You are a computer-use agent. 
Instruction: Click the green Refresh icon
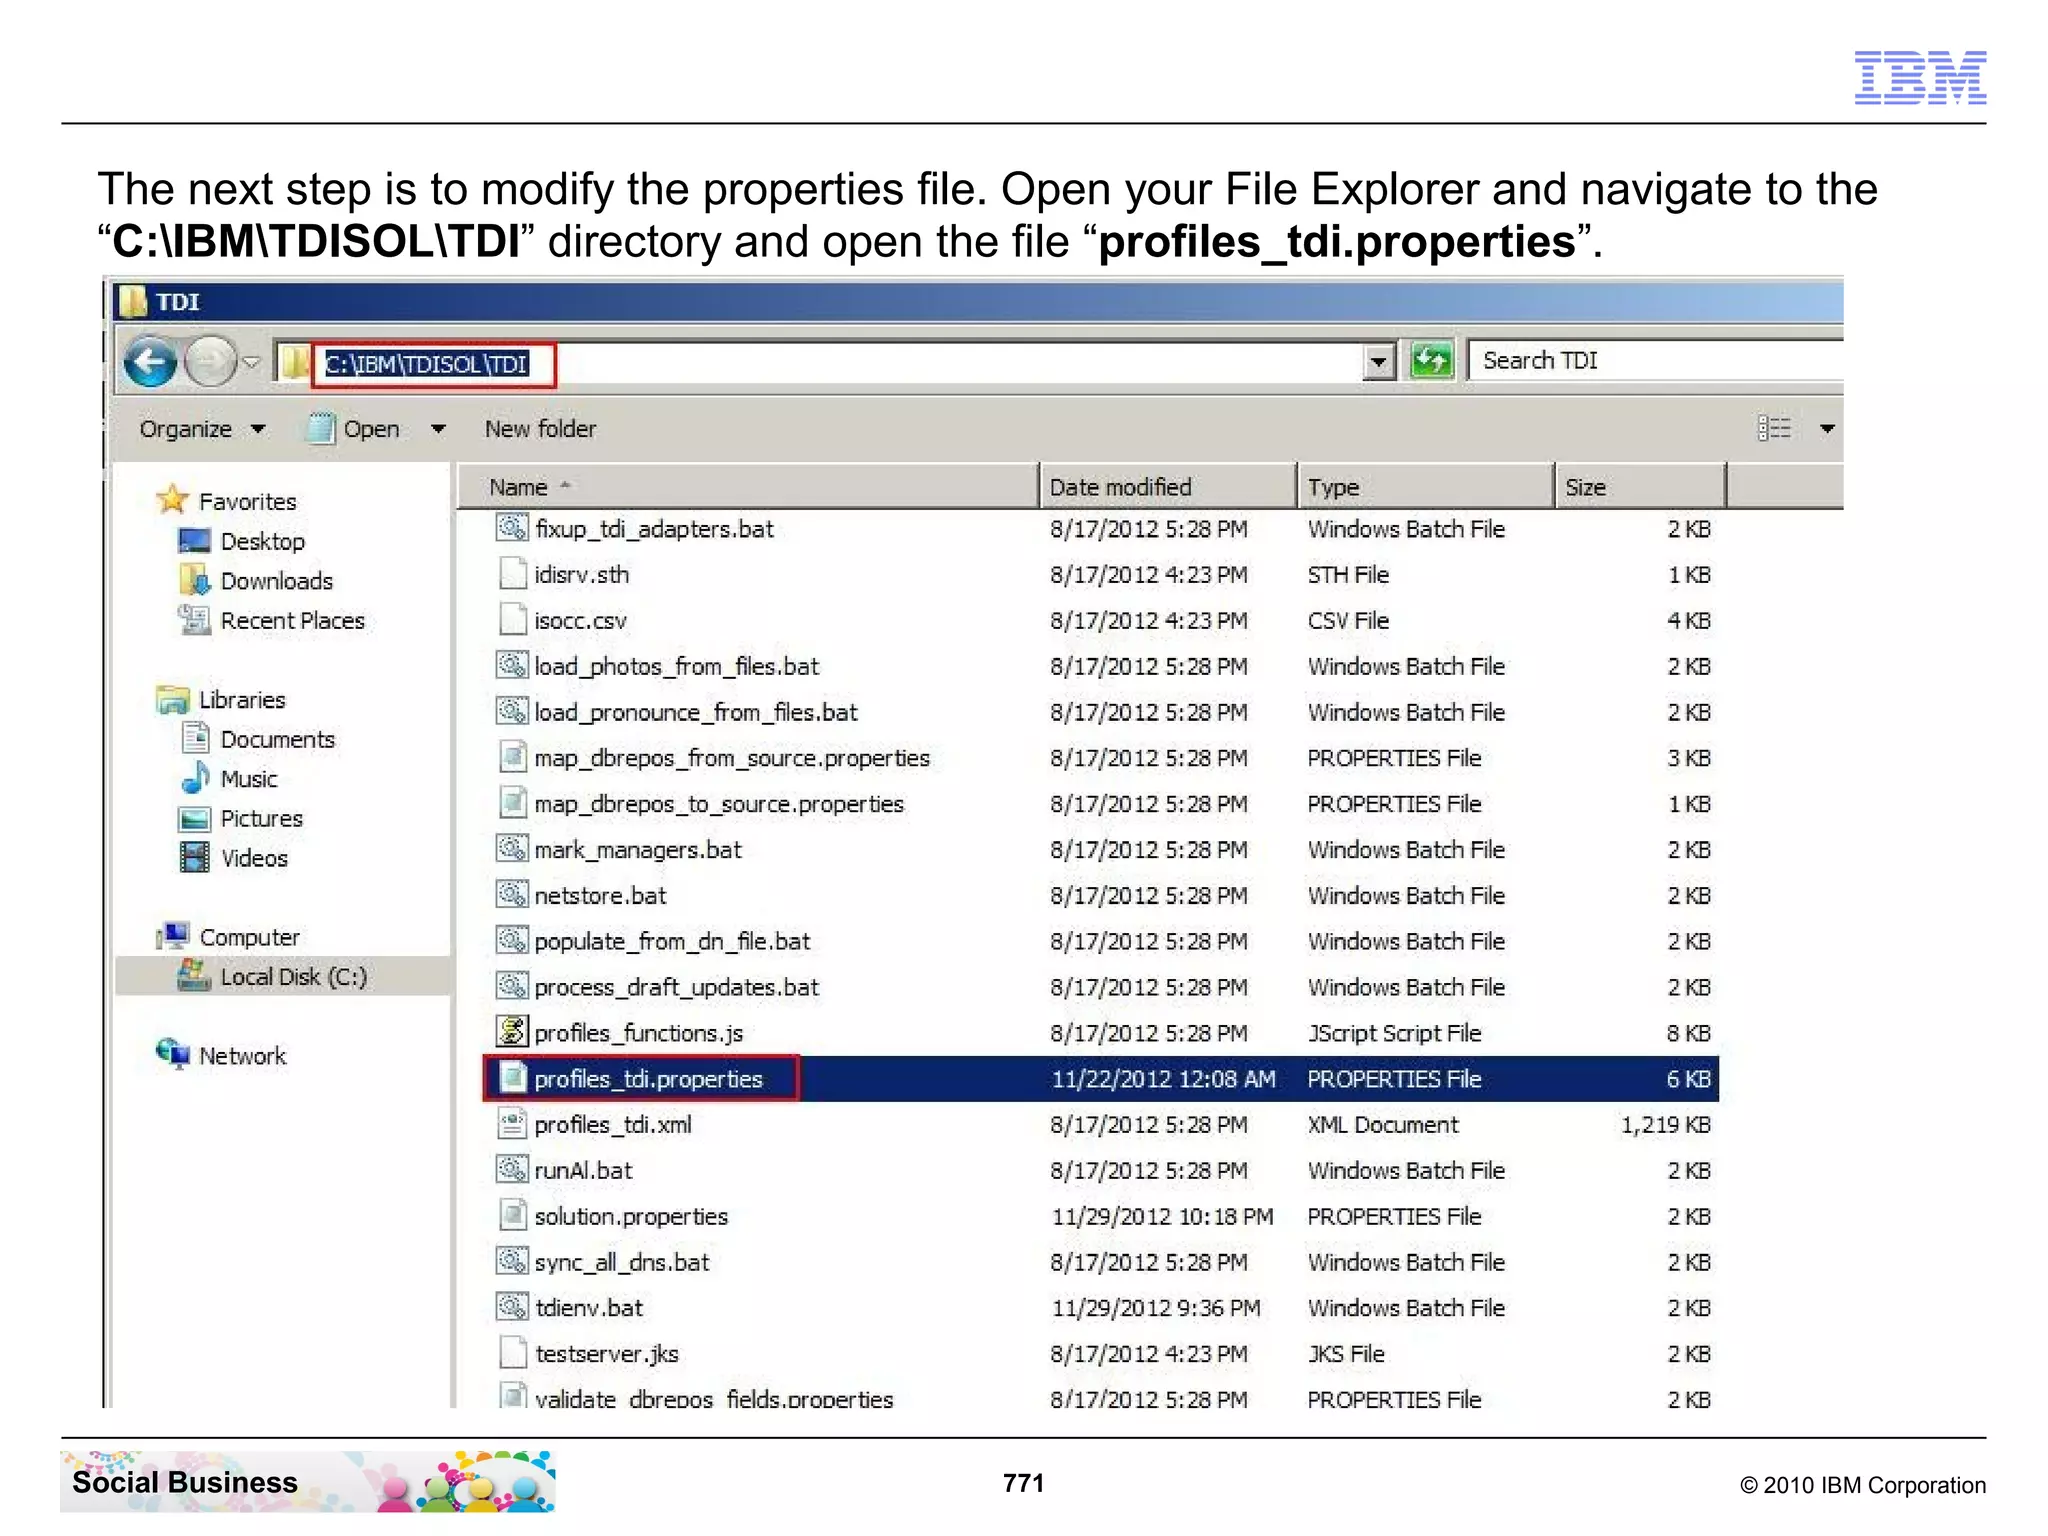click(1431, 360)
